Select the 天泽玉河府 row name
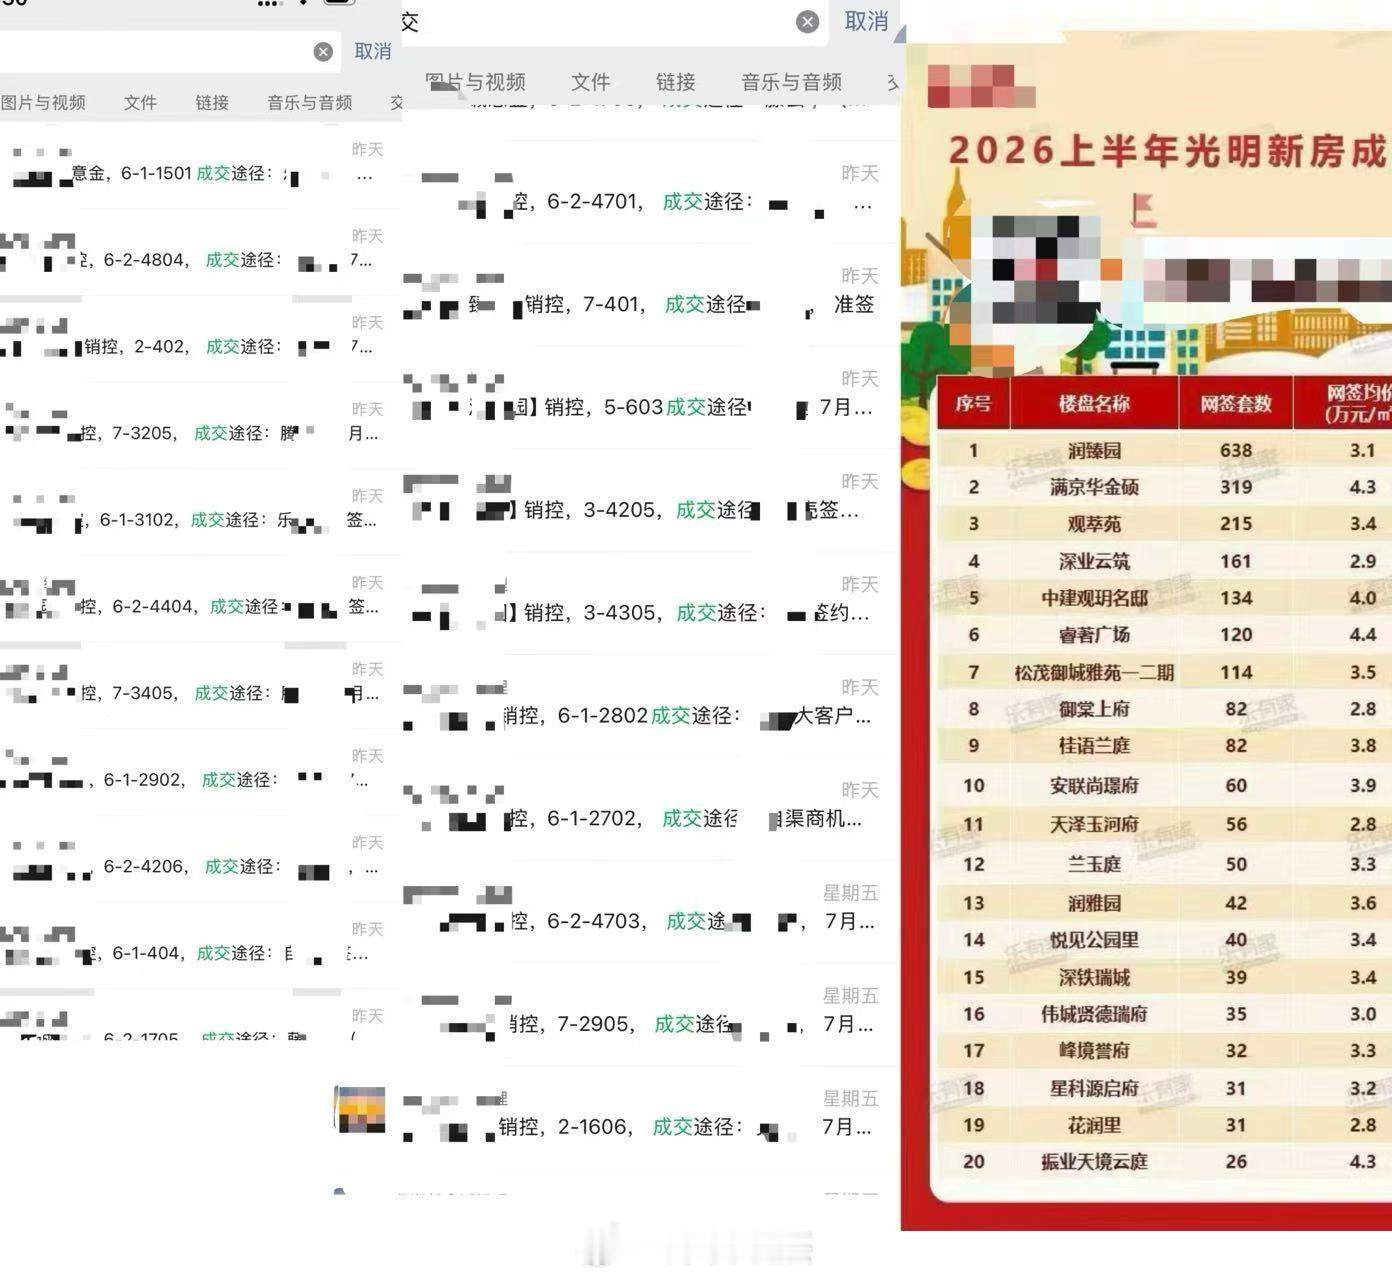The width and height of the screenshot is (1392, 1280). [x=1094, y=824]
